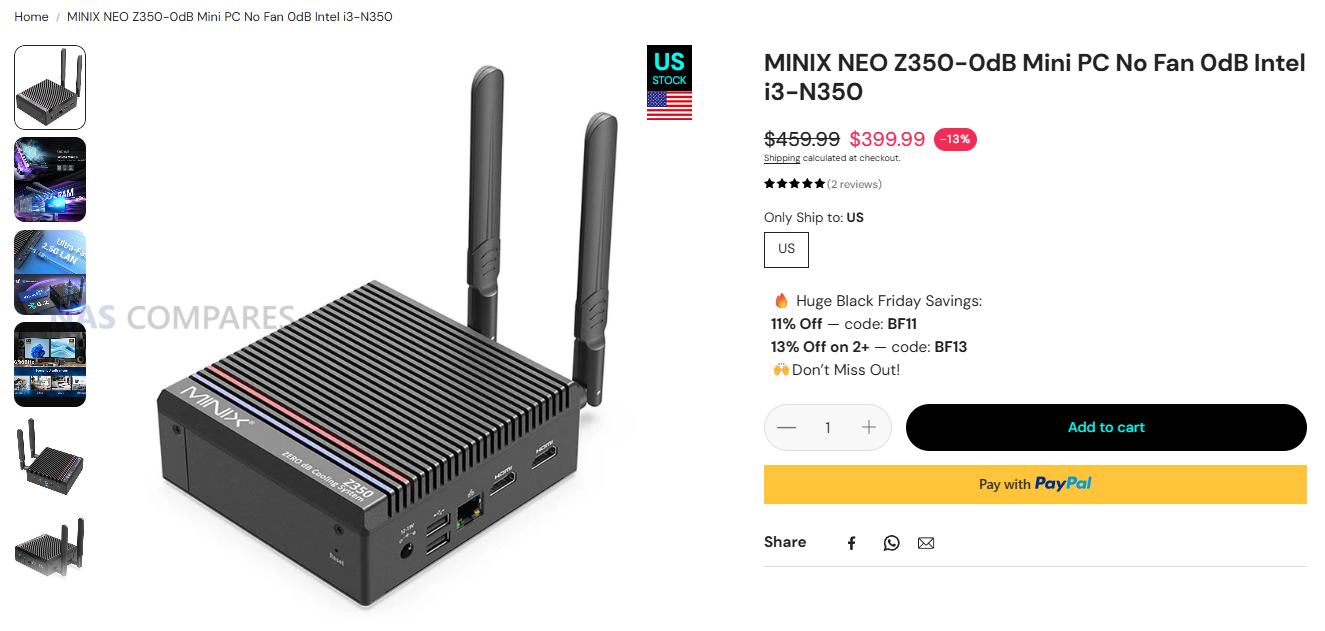Open fourth thumbnail showing multiple screens
Image resolution: width=1325 pixels, height=631 pixels.
coord(50,364)
